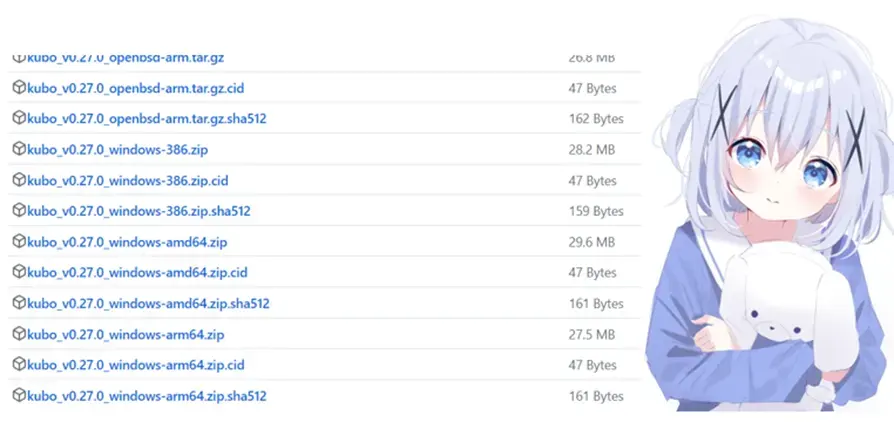Click the package icon beside openbsd-arm.tar.gz.sha512
Image resolution: width=894 pixels, height=422 pixels.
click(19, 119)
